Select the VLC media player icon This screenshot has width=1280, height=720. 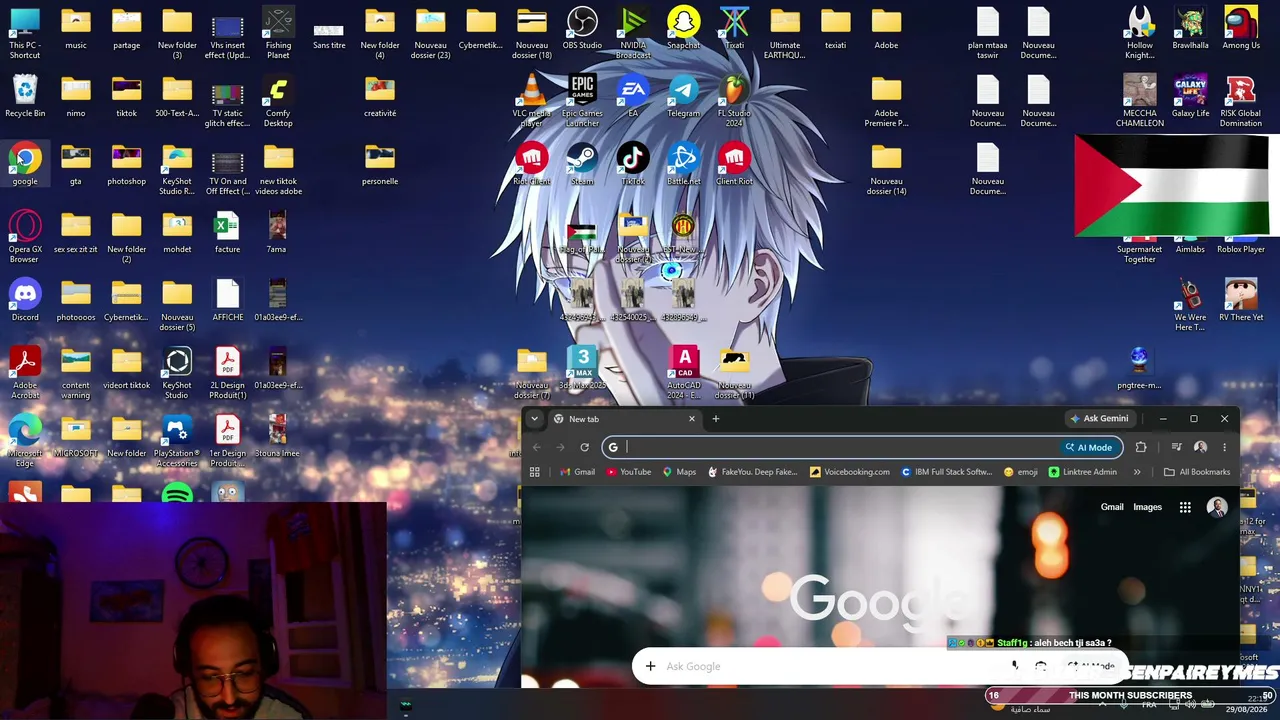coord(532,101)
